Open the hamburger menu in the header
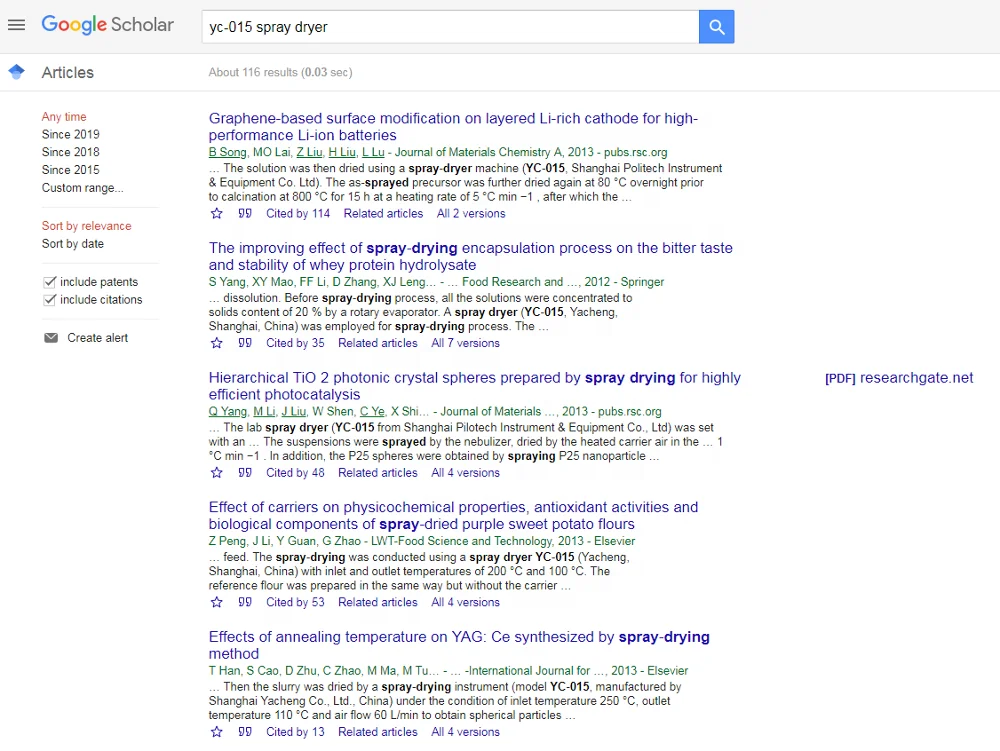 [x=16, y=25]
